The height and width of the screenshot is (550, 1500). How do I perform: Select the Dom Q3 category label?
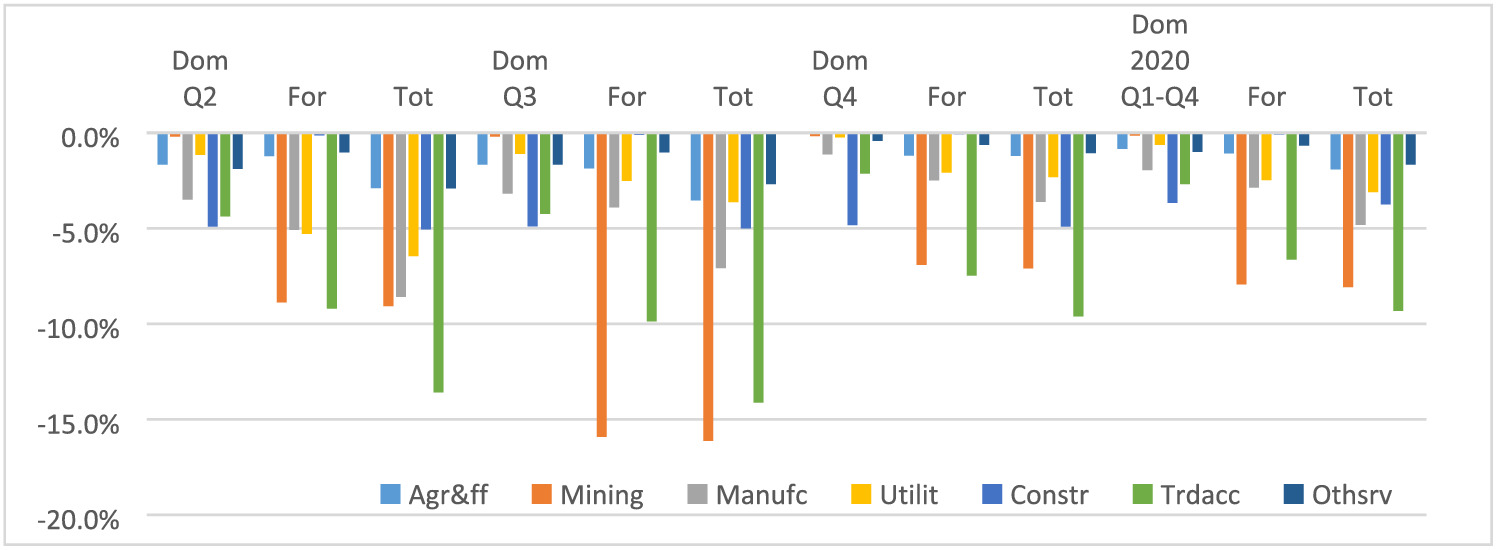pos(520,79)
